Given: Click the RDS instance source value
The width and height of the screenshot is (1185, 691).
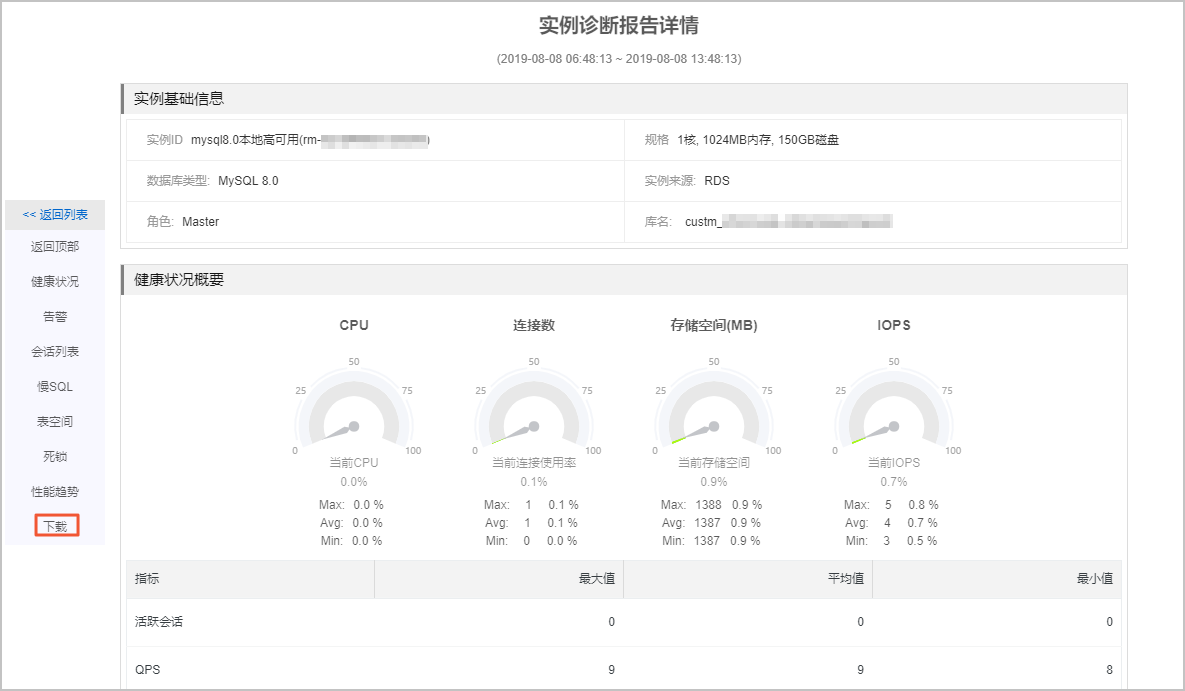Looking at the screenshot, I should [717, 181].
